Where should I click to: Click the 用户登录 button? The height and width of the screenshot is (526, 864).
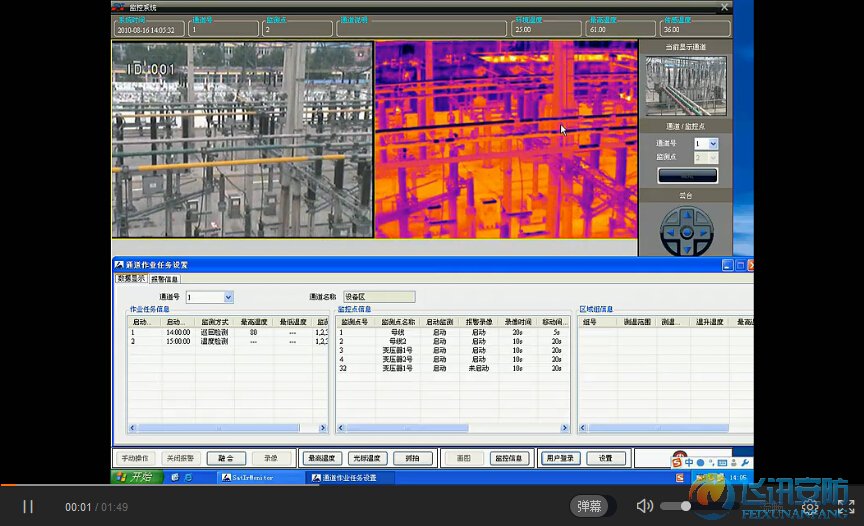(560, 458)
